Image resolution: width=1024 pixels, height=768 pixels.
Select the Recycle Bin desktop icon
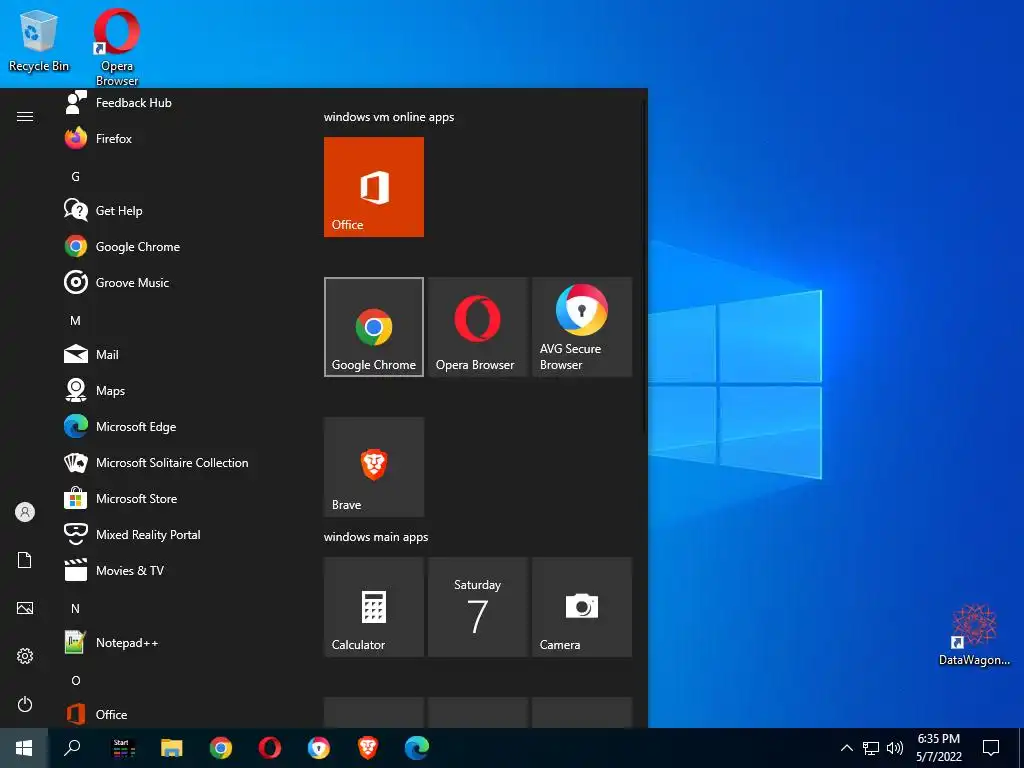[39, 40]
